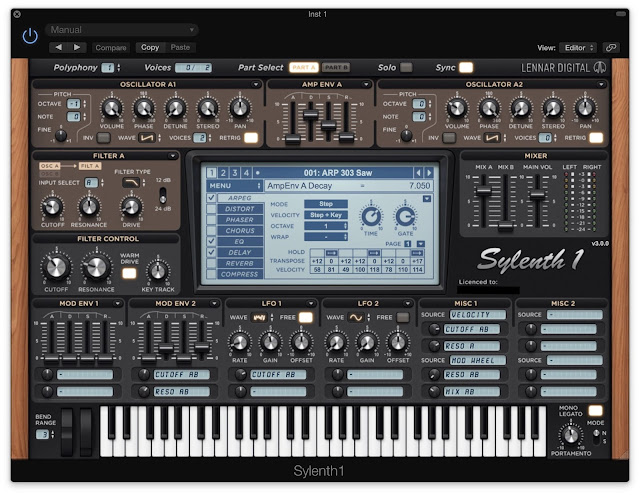Image resolution: width=640 pixels, height=495 pixels.
Task: Click LFO 2 sine wave selector
Action: (x=356, y=317)
